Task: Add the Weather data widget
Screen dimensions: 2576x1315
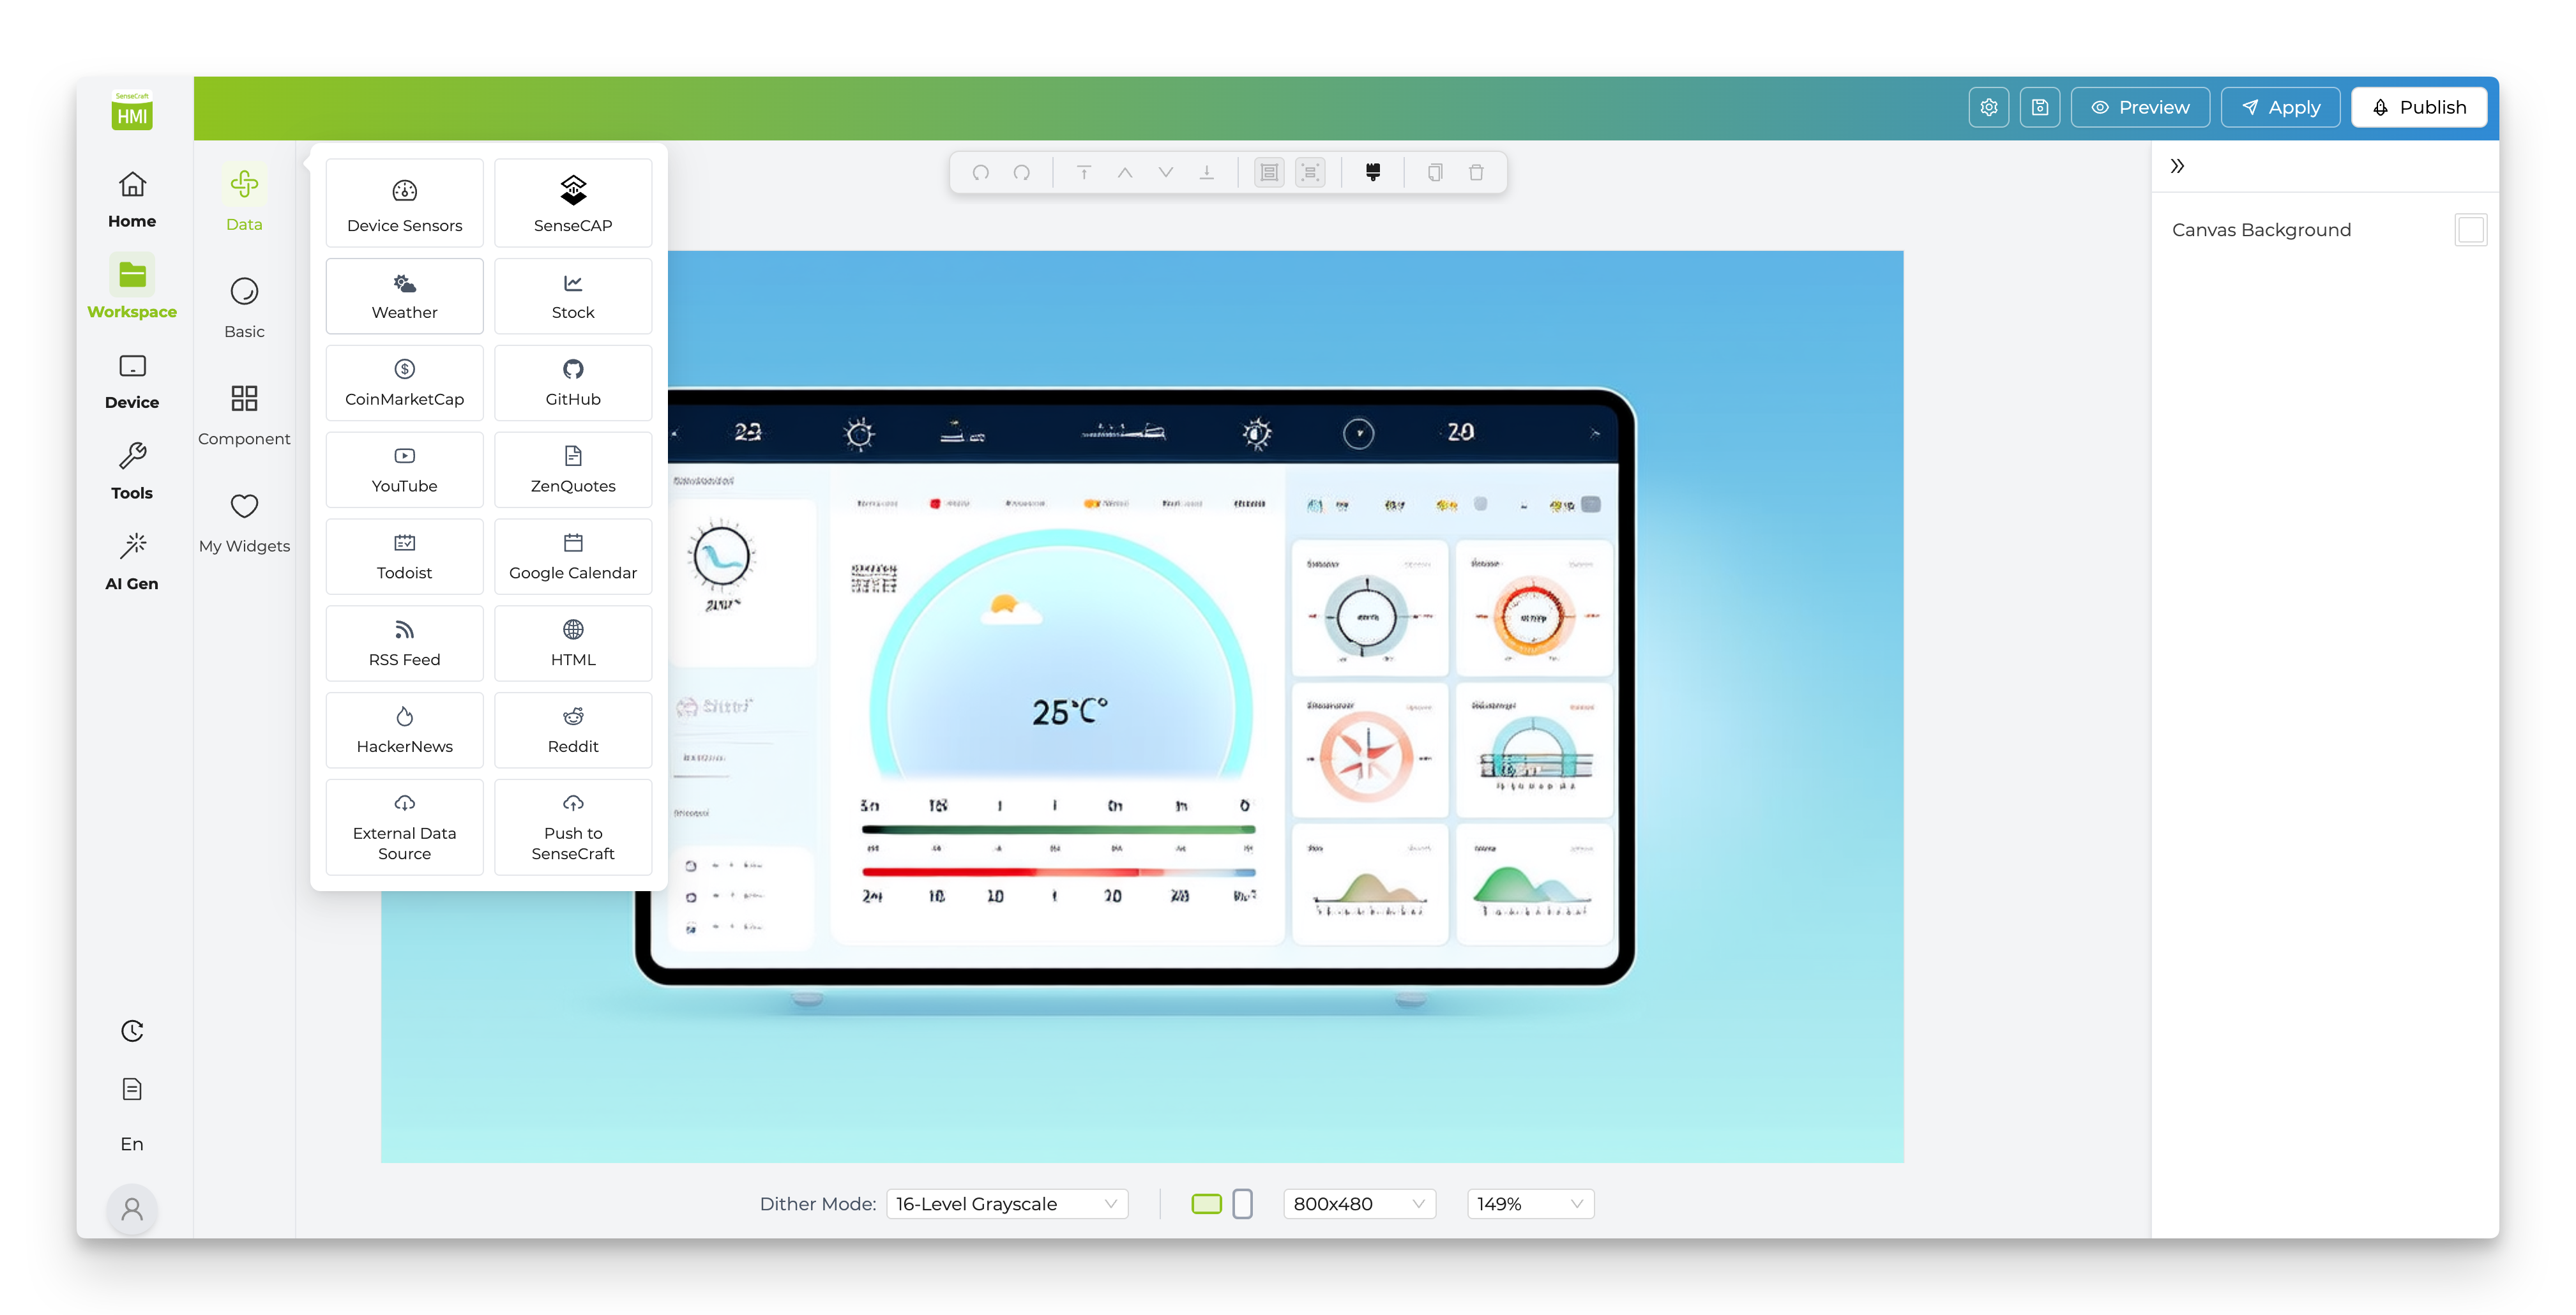Action: click(404, 296)
